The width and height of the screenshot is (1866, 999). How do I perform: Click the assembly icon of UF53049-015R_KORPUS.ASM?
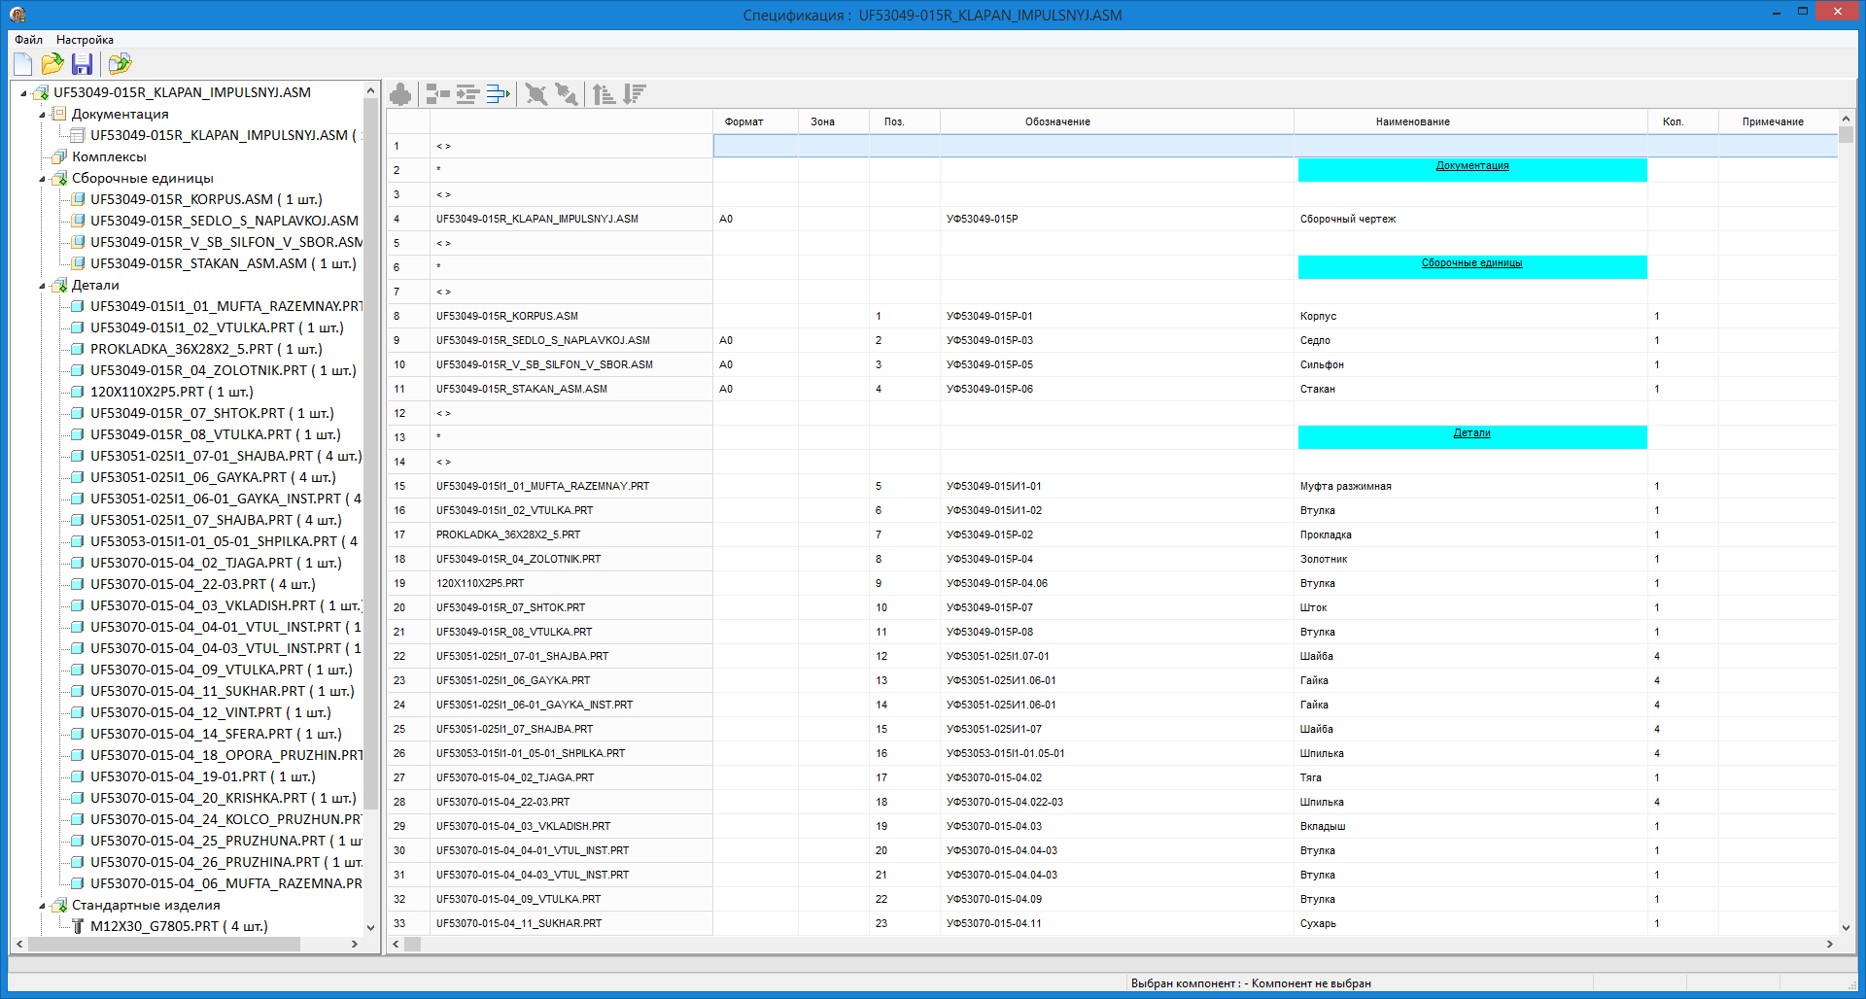pyautogui.click(x=78, y=199)
